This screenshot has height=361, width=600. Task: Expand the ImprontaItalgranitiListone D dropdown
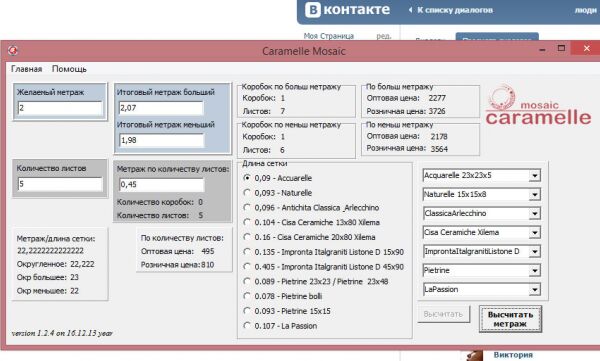pyautogui.click(x=535, y=252)
